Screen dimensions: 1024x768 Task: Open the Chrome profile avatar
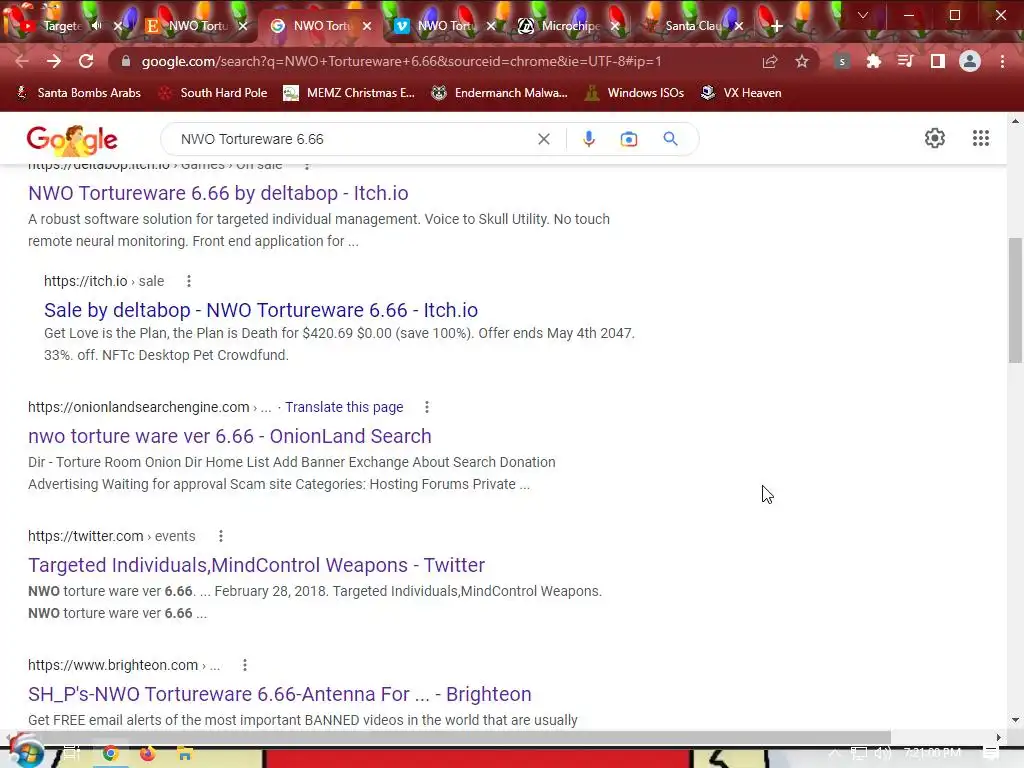coord(970,61)
